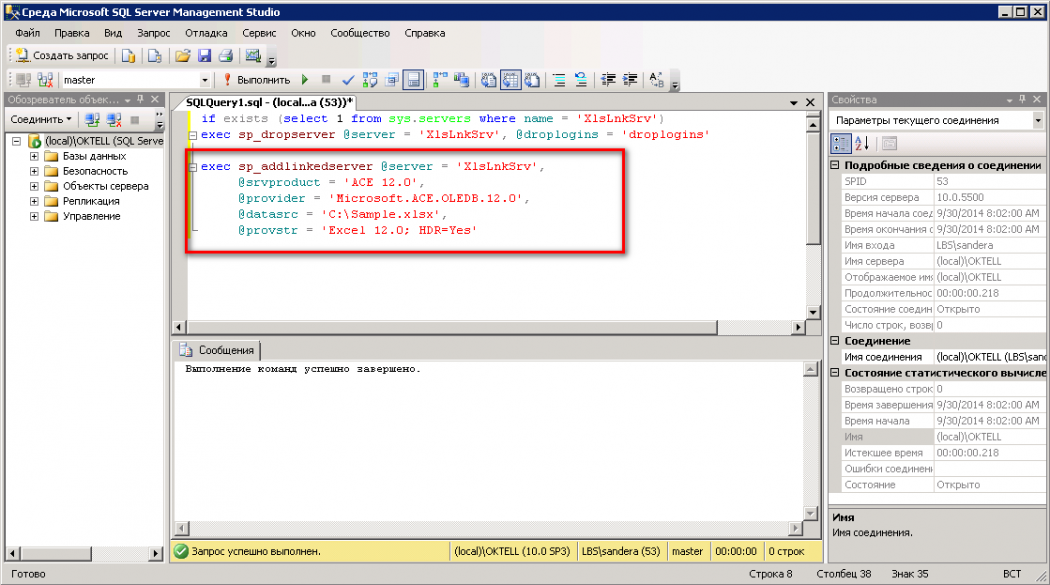This screenshot has width=1050, height=585.
Task: Click the blue checkmark parse query icon
Action: point(348,80)
